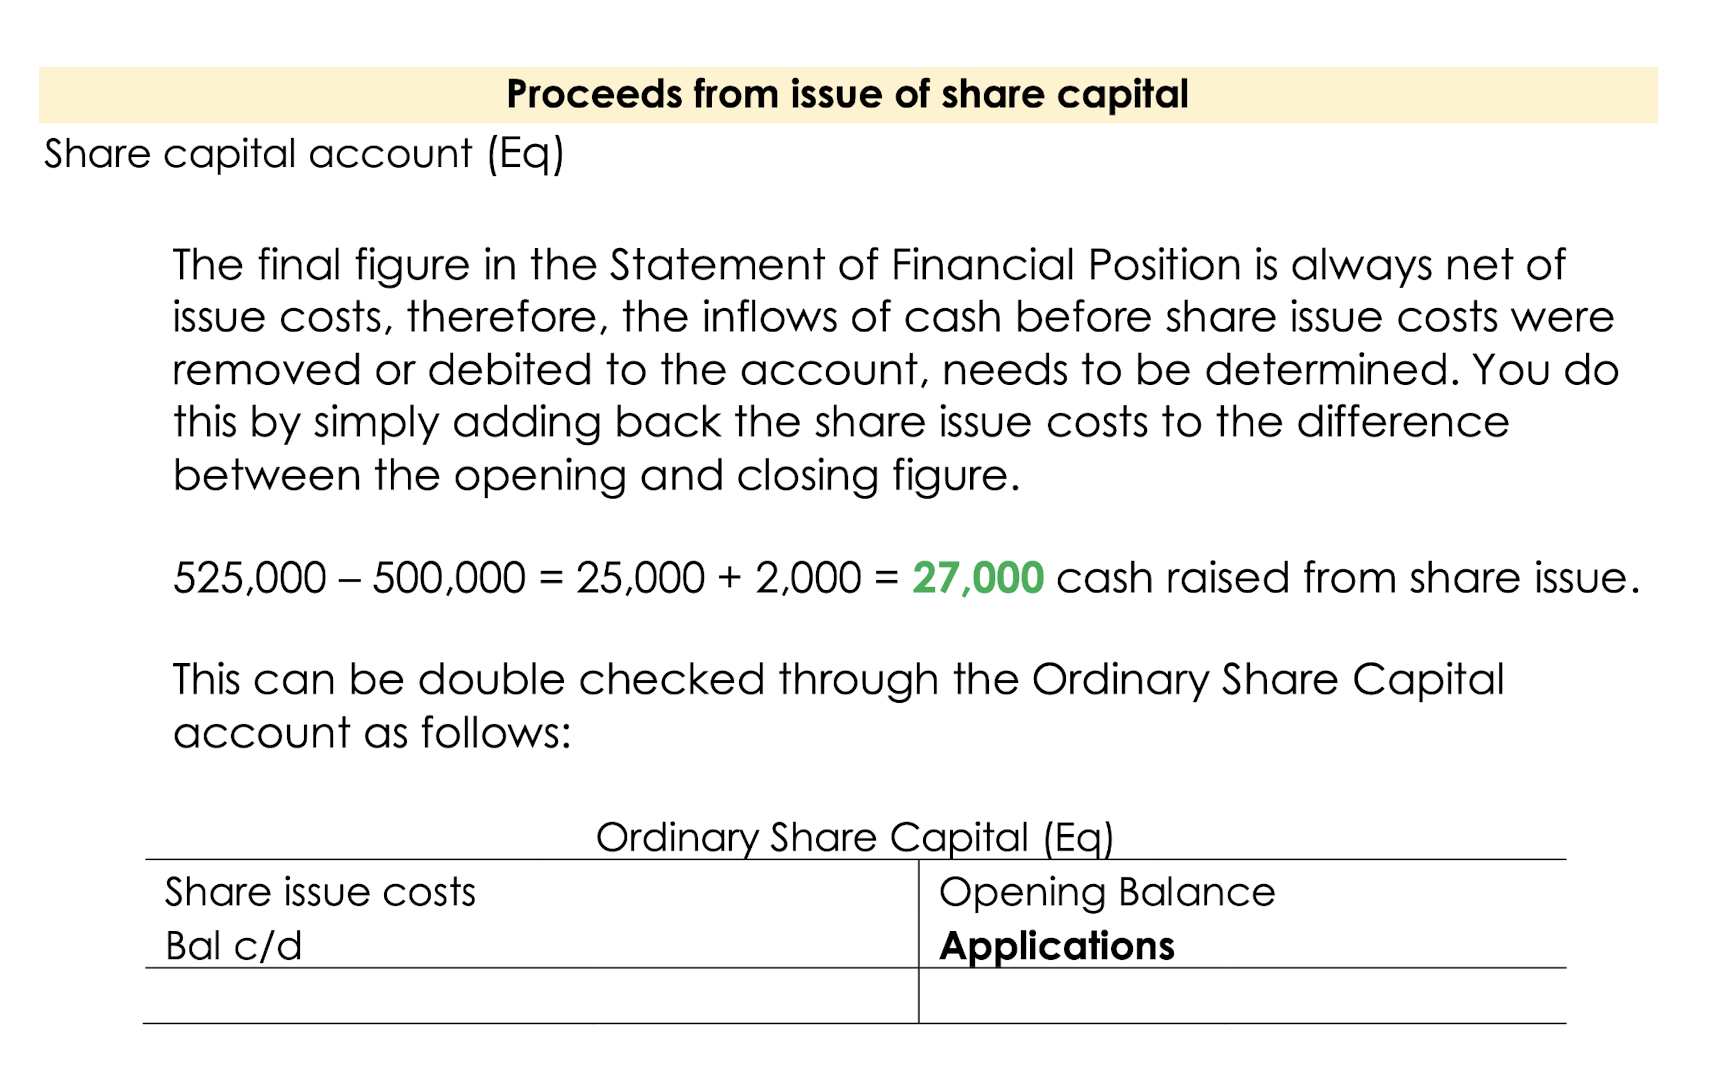
Task: Click the green 27,000 figure
Action: [978, 578]
